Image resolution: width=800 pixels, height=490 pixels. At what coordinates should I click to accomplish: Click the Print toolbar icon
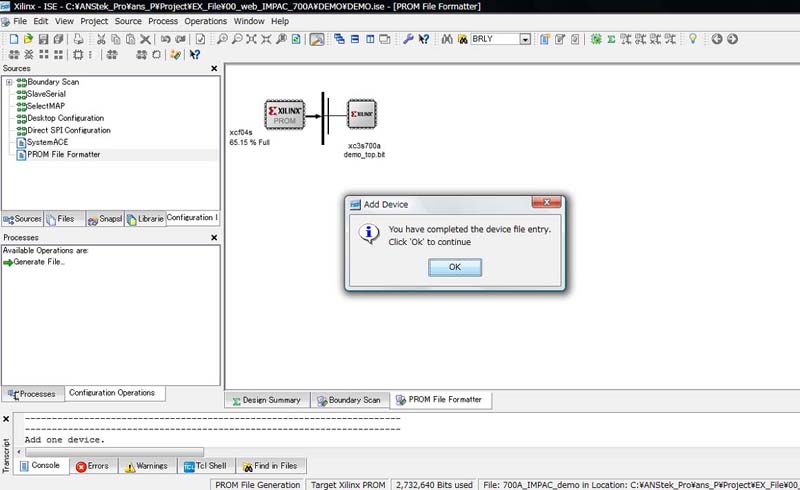[x=78, y=39]
